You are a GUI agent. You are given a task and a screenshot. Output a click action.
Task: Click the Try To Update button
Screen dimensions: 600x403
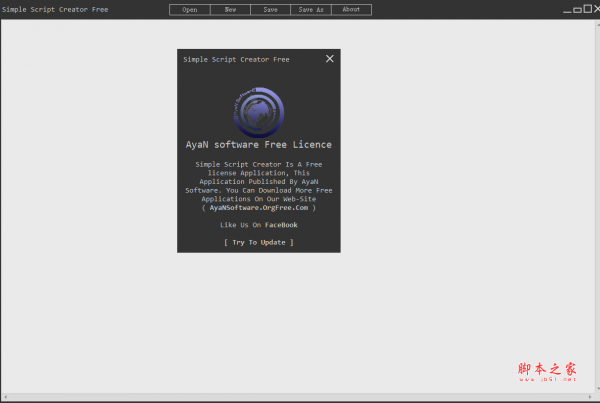coord(258,242)
